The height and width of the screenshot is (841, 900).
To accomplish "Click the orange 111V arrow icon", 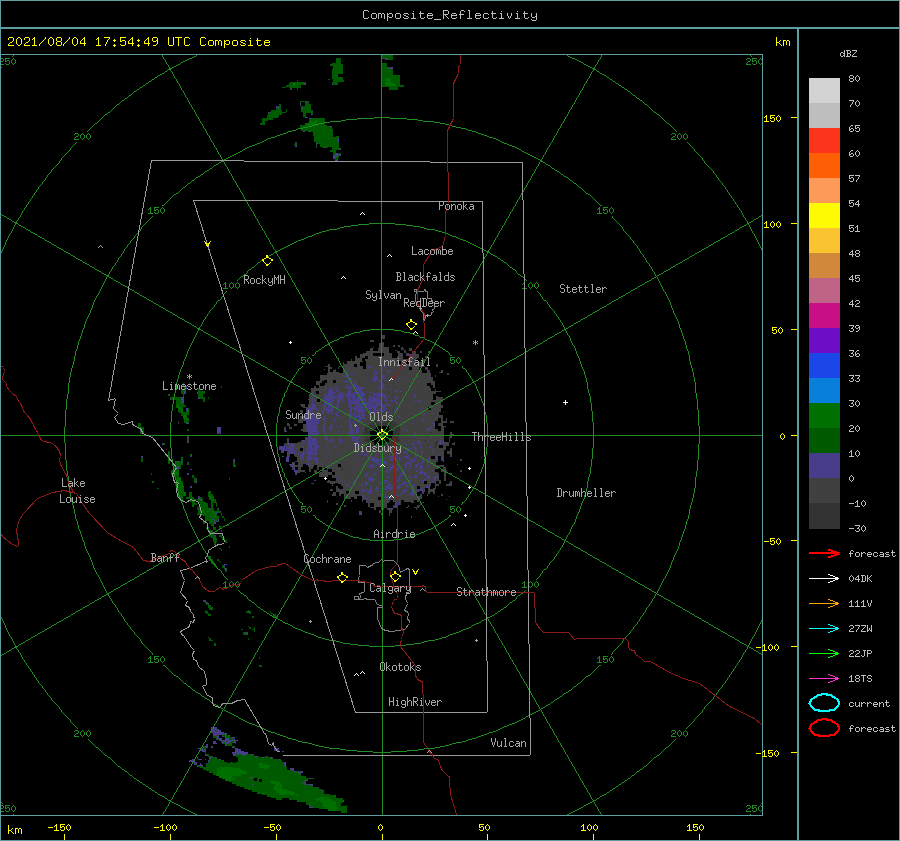I will [x=824, y=603].
